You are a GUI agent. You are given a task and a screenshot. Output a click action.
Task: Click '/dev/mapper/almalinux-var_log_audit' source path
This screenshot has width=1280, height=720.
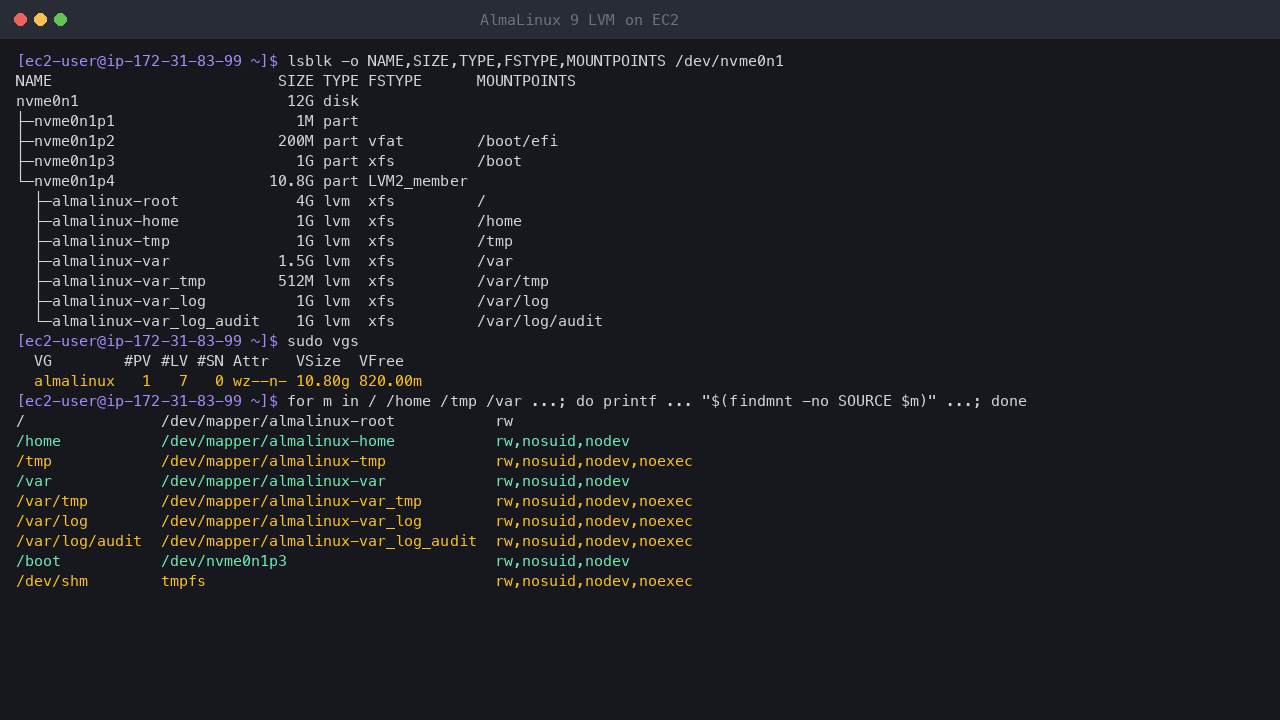point(319,541)
